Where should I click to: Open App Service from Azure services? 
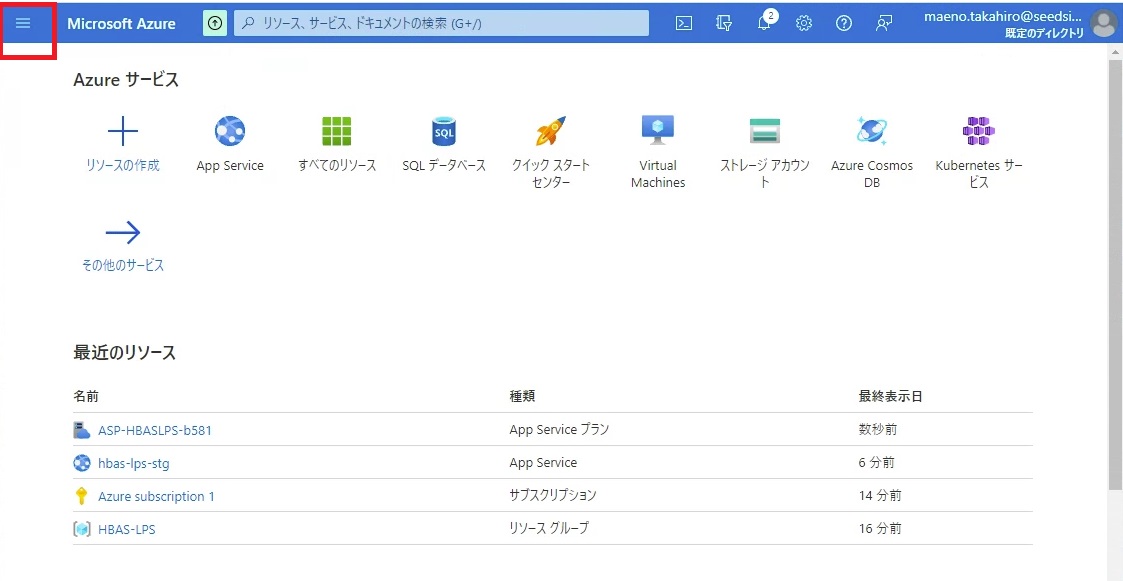click(230, 131)
